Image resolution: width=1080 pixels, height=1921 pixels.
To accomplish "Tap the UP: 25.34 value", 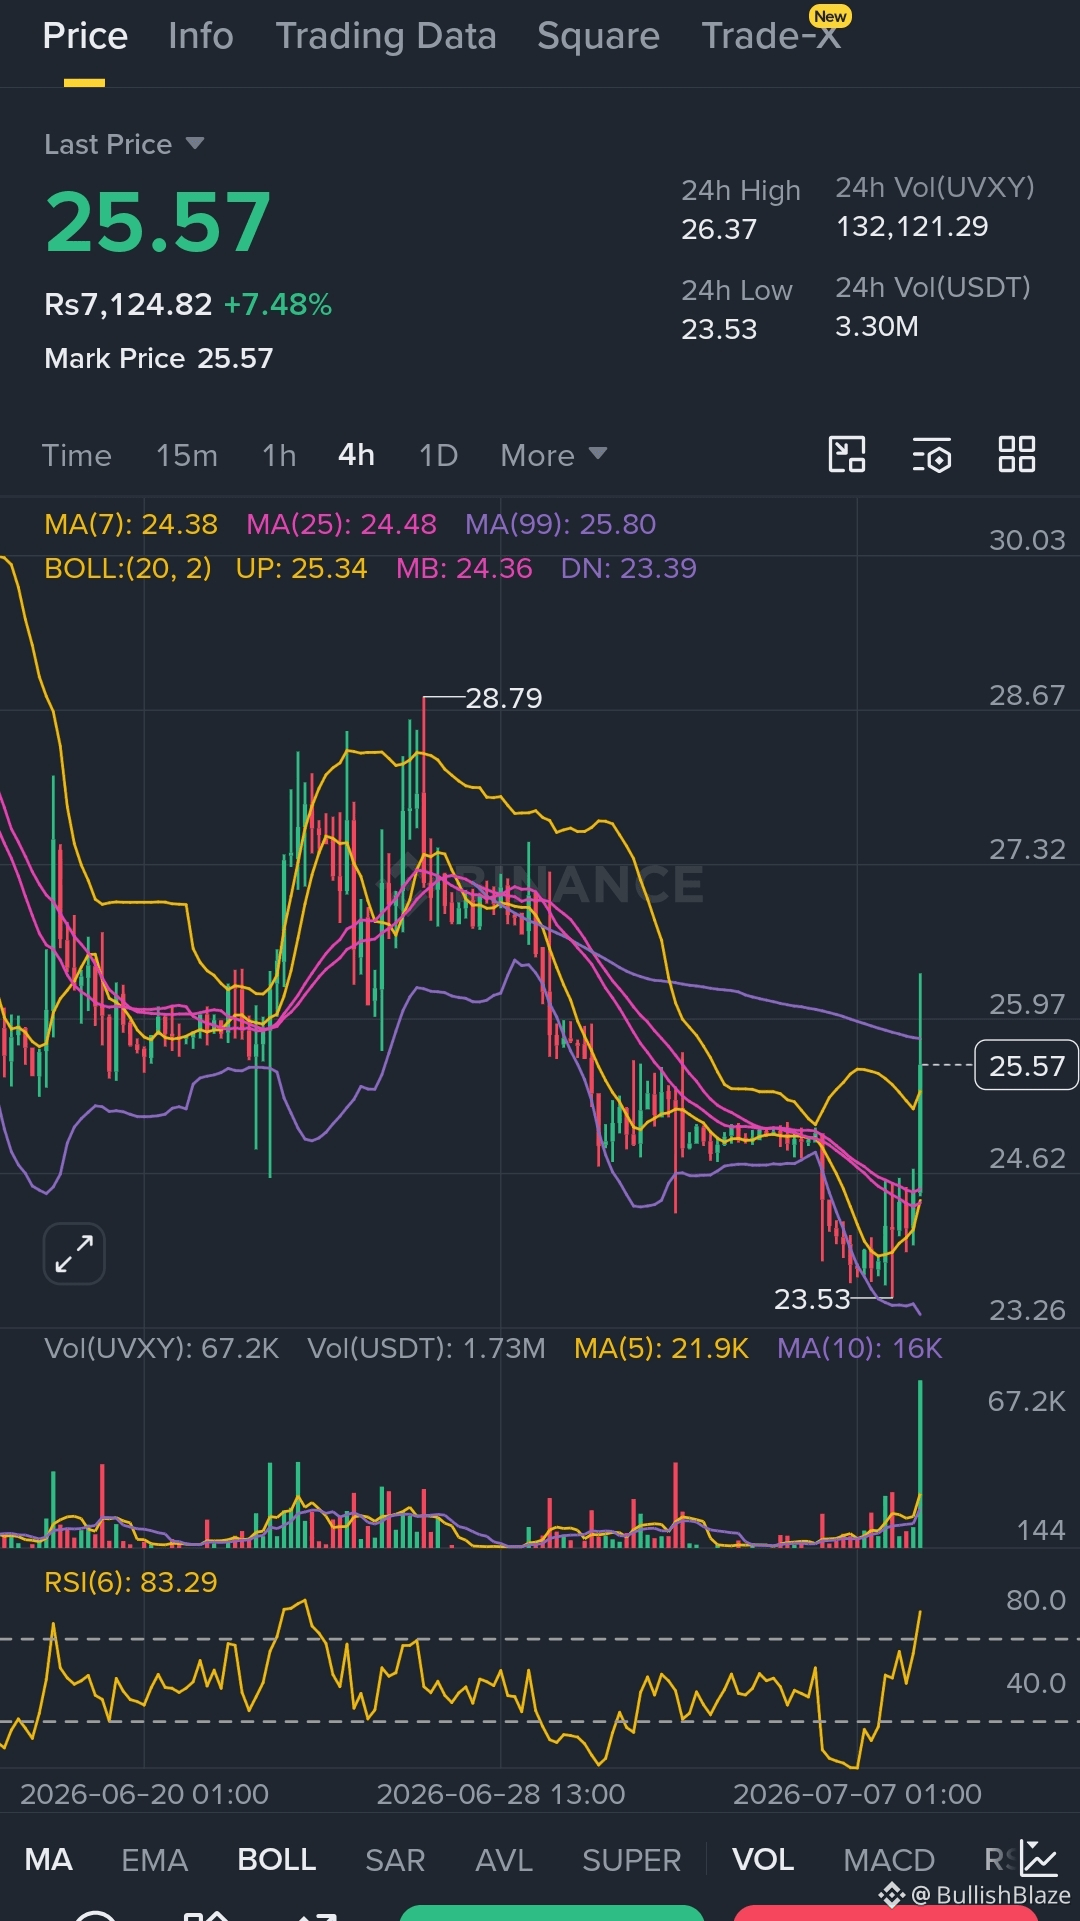I will (x=302, y=568).
